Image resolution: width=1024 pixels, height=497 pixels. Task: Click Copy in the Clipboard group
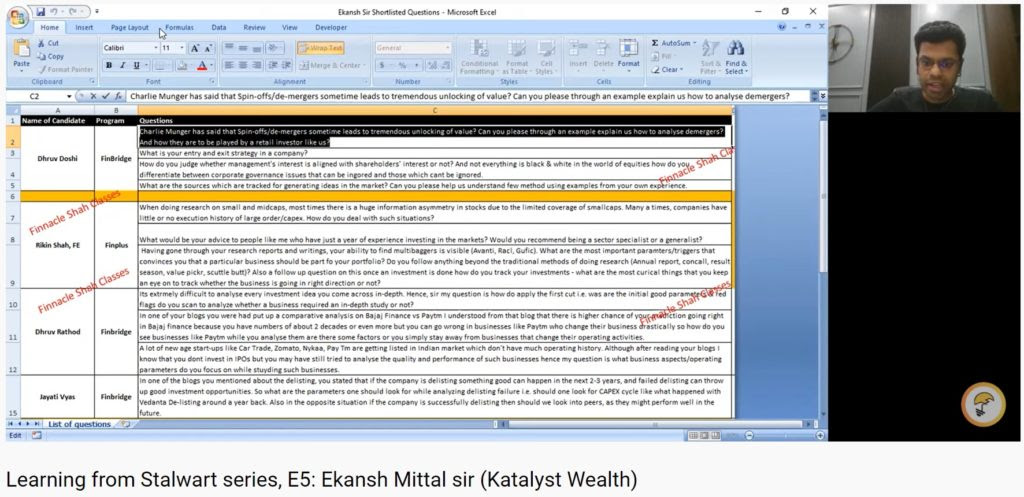coord(51,56)
